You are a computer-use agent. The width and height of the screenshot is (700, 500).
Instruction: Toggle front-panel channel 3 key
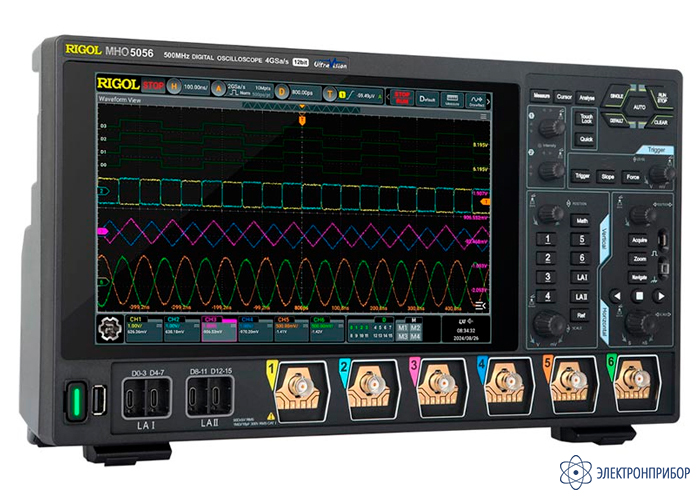547,277
